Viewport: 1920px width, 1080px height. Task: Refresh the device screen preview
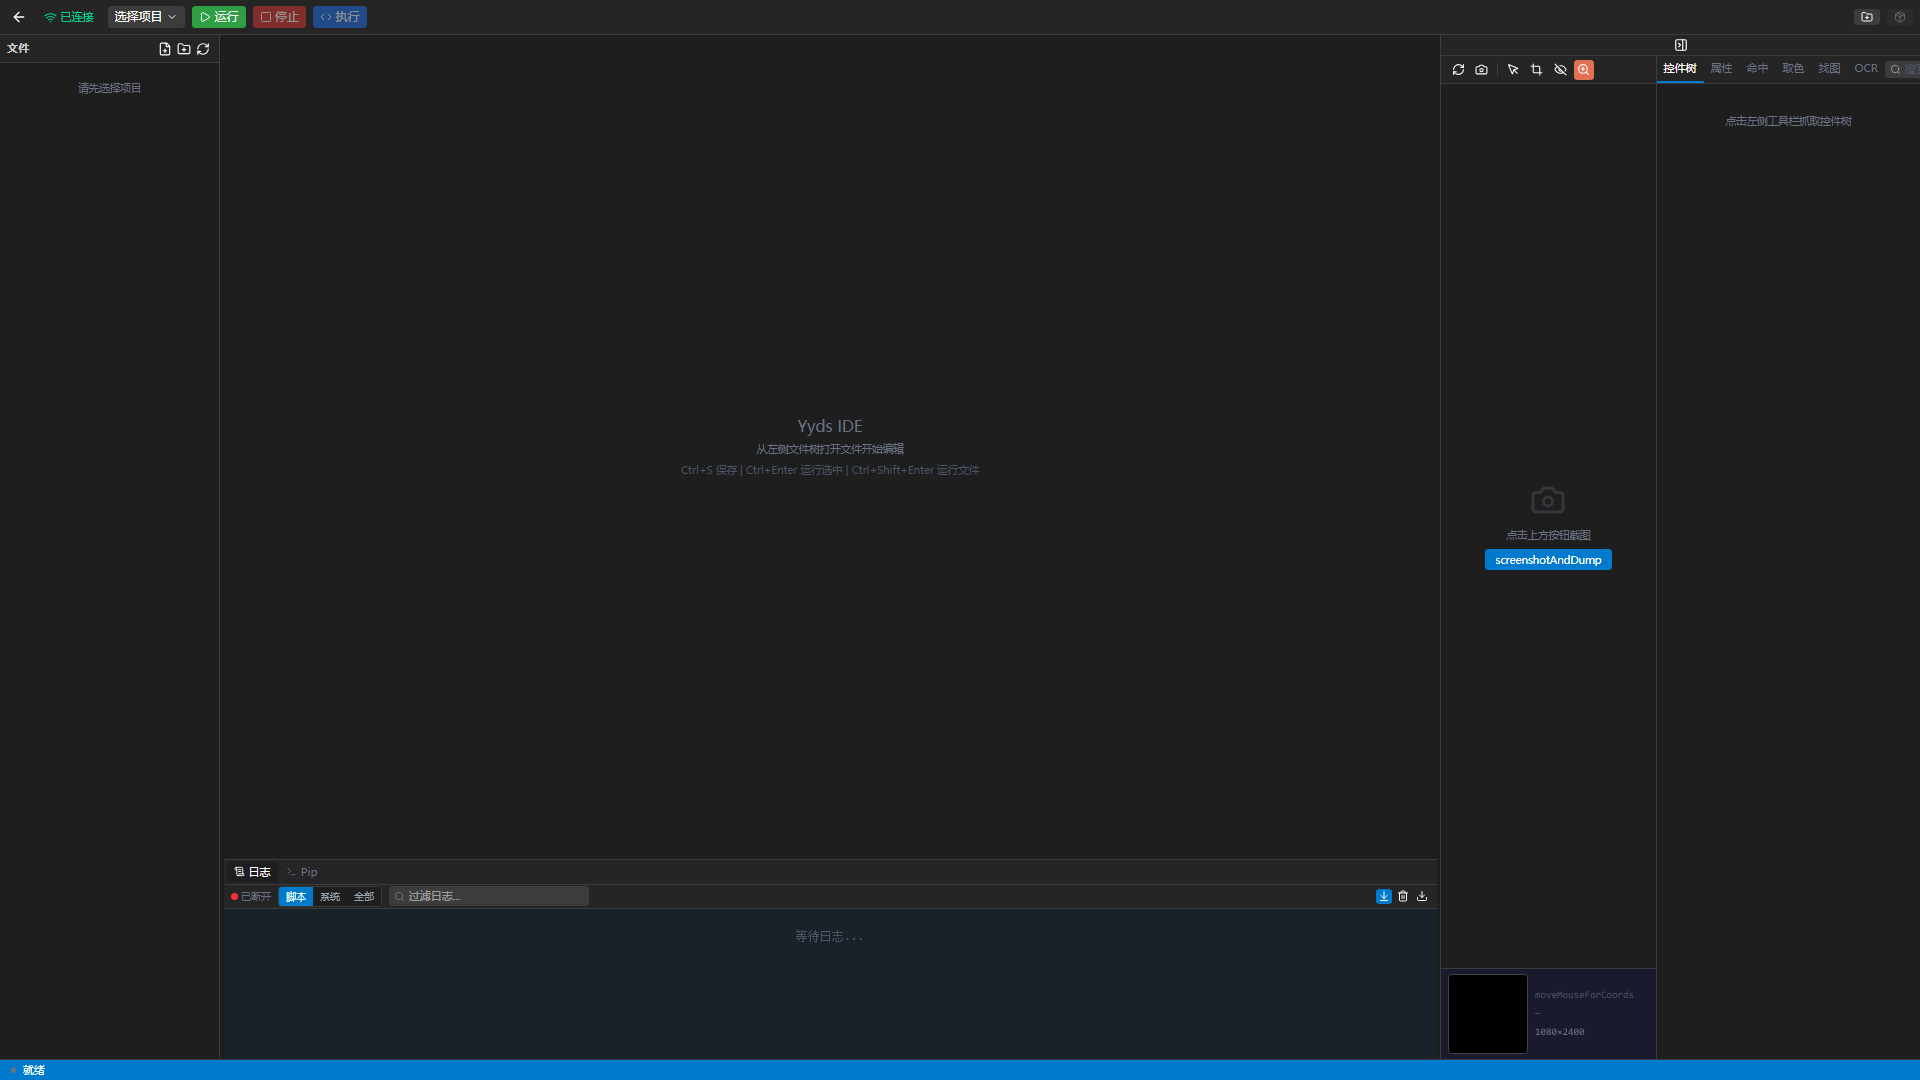[1458, 70]
